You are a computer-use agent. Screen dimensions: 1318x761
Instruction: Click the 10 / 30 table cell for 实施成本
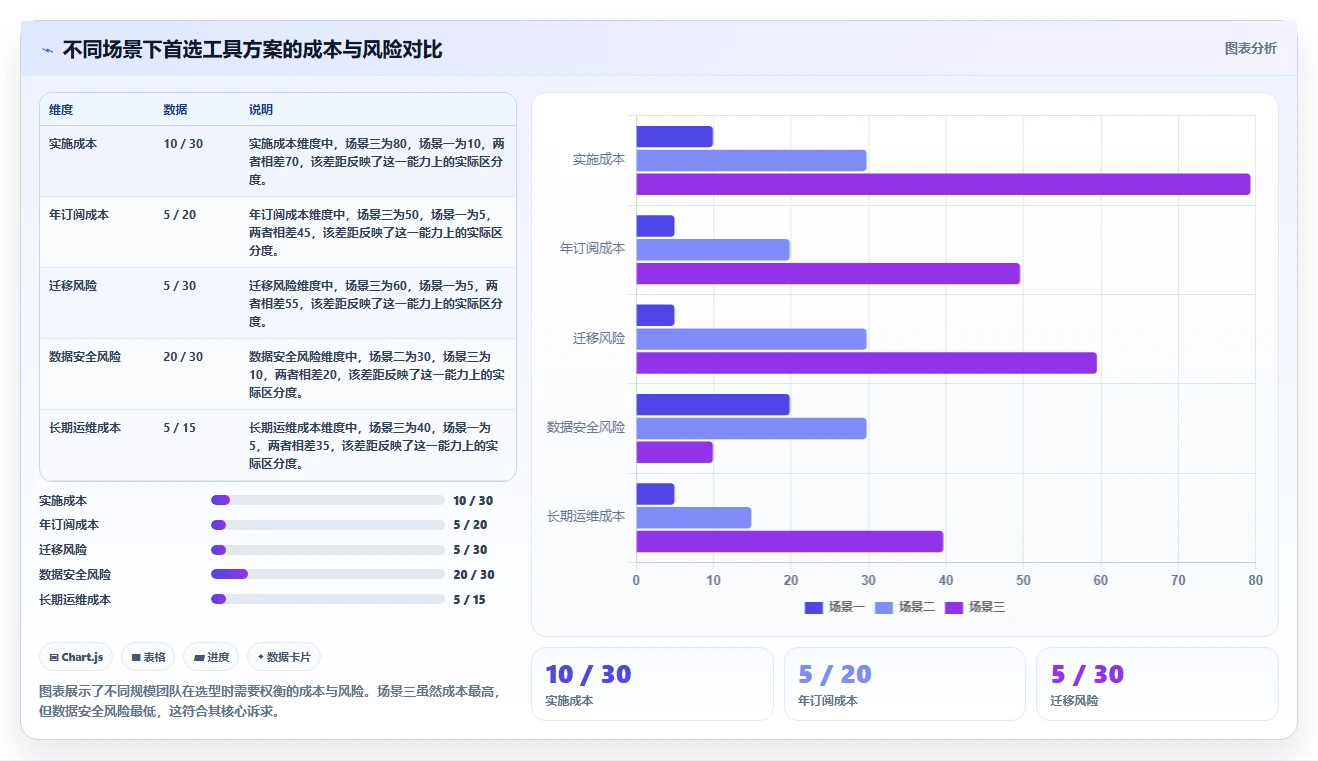point(183,144)
